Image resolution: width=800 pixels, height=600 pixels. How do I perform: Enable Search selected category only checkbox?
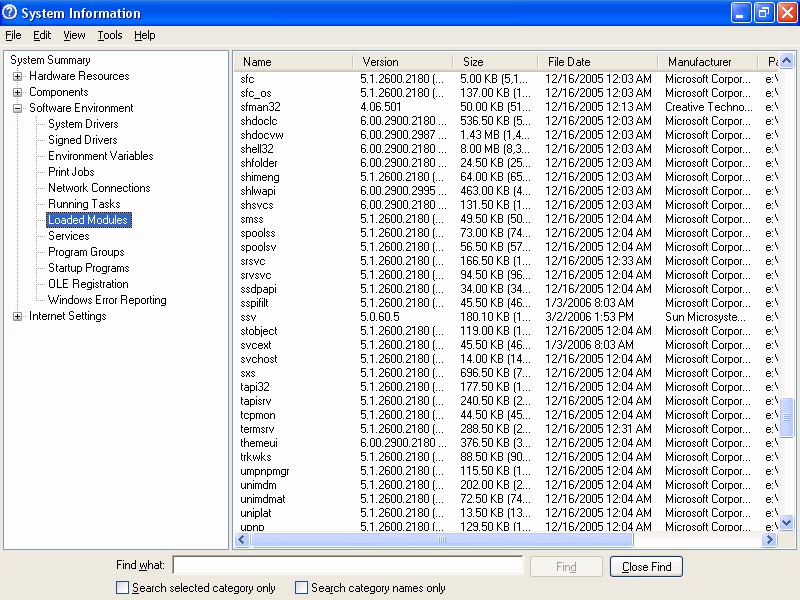coord(123,588)
